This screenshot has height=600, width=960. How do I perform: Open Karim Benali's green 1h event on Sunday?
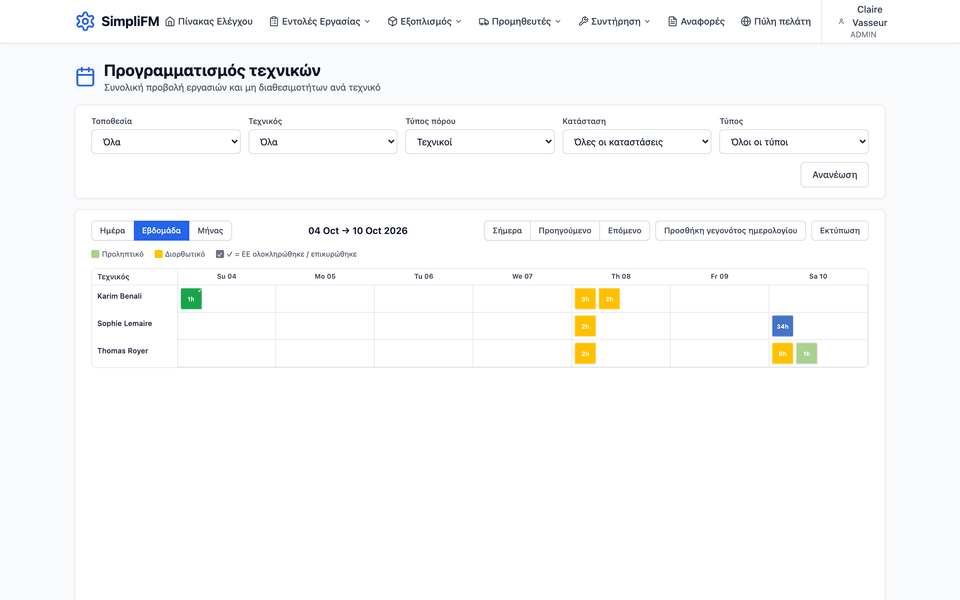(191, 299)
